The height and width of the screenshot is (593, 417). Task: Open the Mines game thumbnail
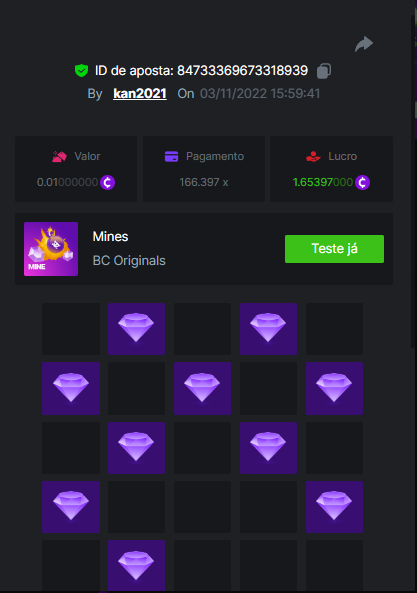51,249
